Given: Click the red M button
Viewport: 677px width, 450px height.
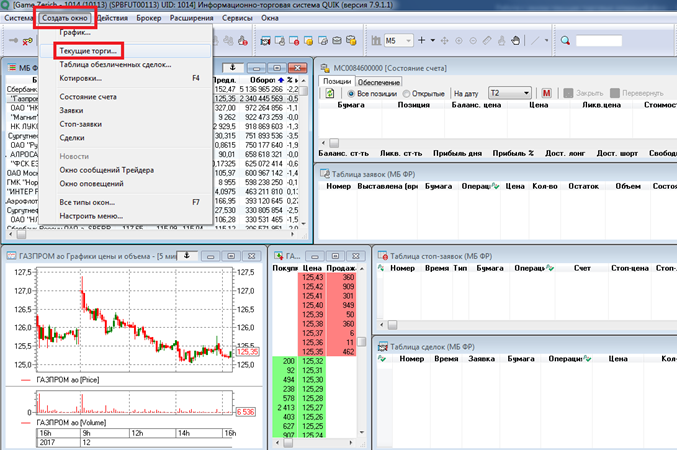Looking at the screenshot, I should click(547, 93).
